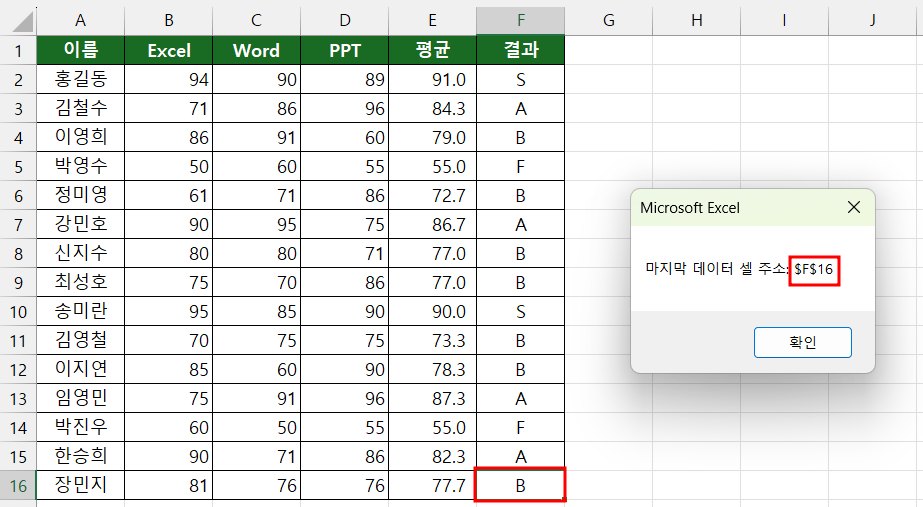The image size is (923, 507).
Task: Select the cell with name 홍길동
Action: (81, 79)
